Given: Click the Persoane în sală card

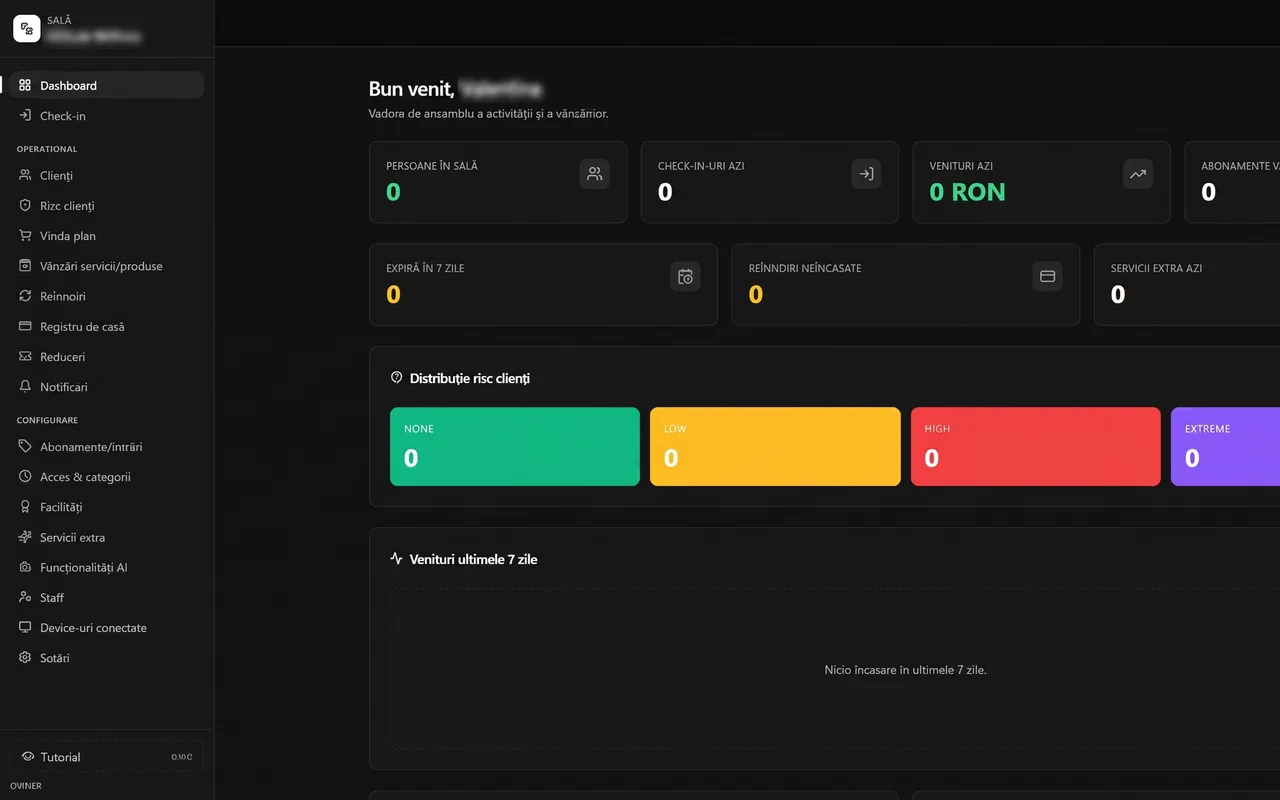Looking at the screenshot, I should [x=498, y=182].
